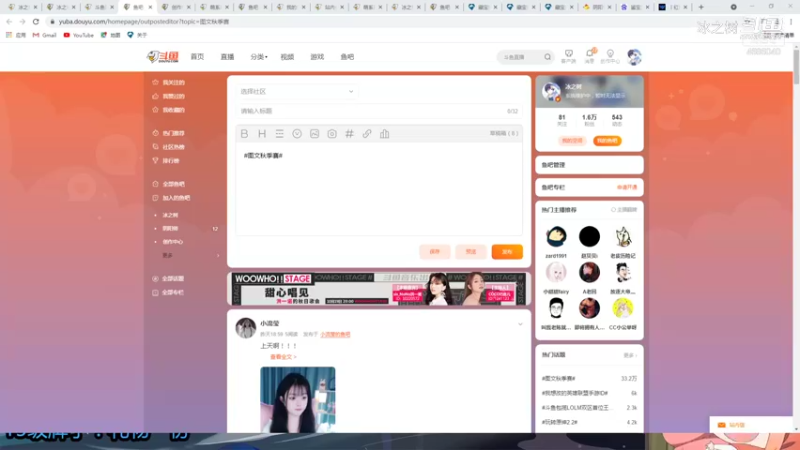The width and height of the screenshot is (800, 450).
Task: Click into the post body text area
Action: click(379, 189)
